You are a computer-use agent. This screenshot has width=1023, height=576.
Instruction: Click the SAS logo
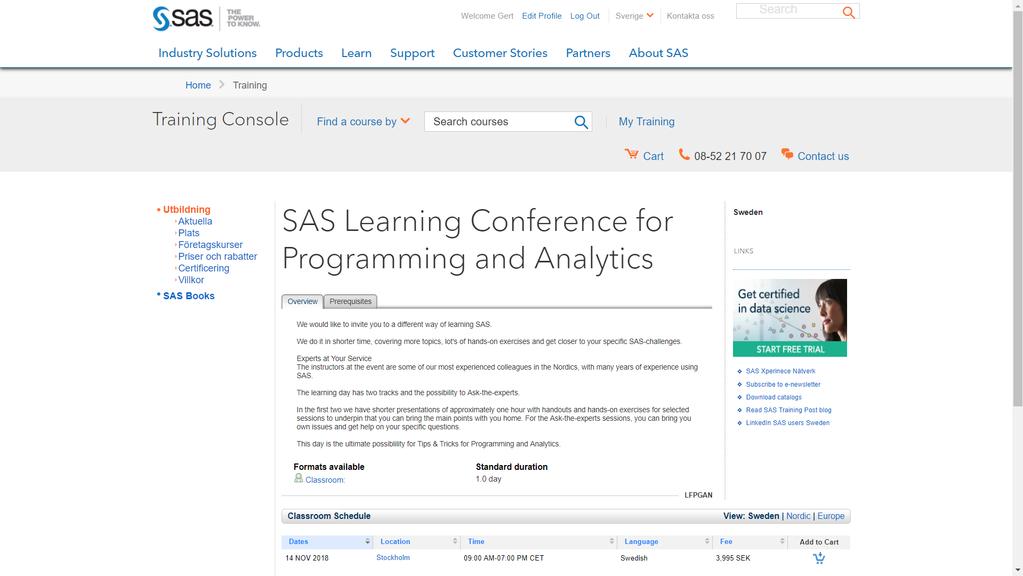183,18
